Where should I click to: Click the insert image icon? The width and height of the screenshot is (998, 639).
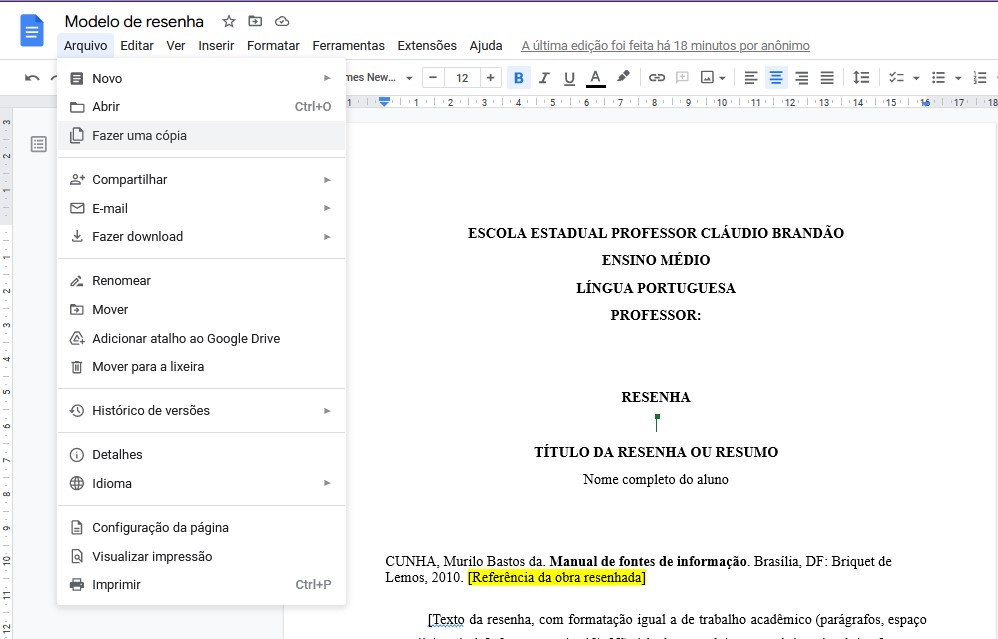click(707, 78)
